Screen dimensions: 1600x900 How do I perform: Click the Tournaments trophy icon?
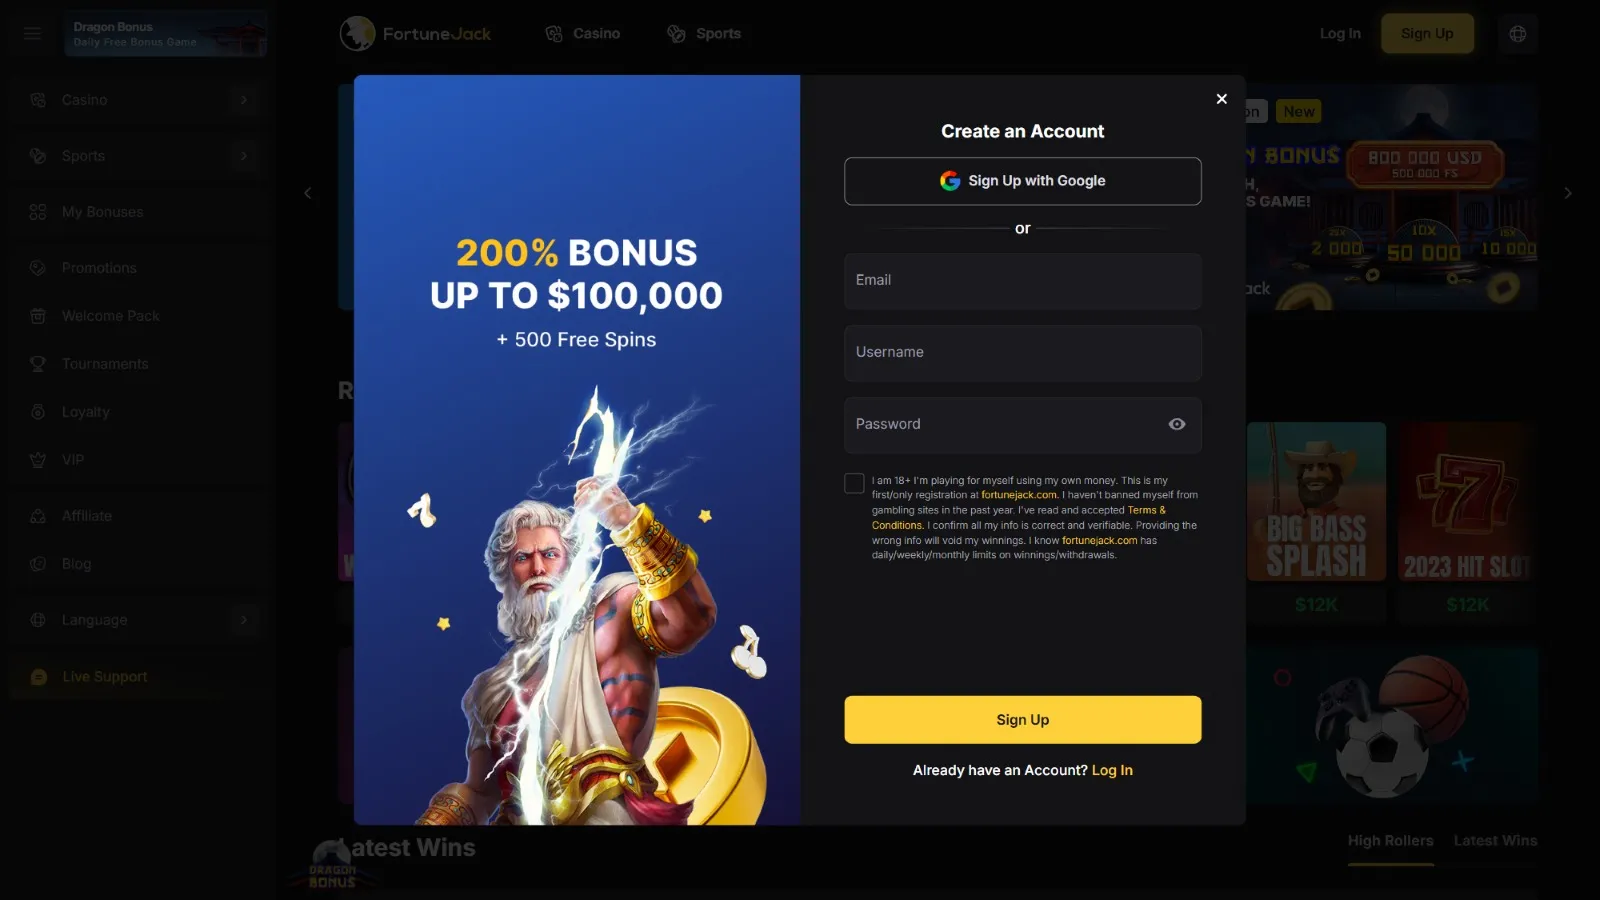(x=38, y=364)
